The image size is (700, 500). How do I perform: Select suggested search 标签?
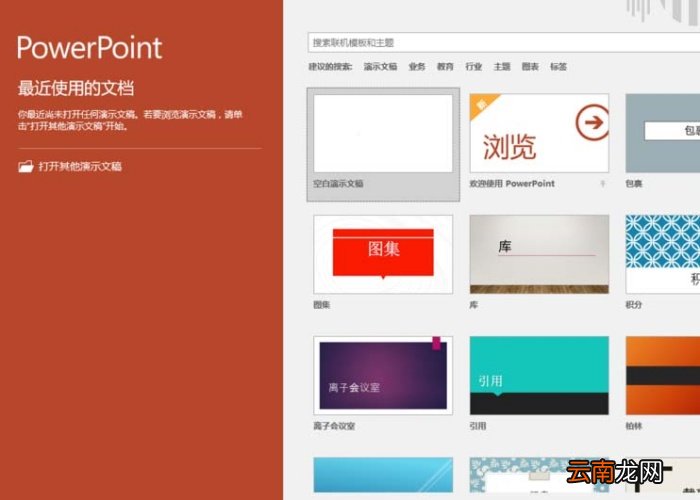click(558, 67)
